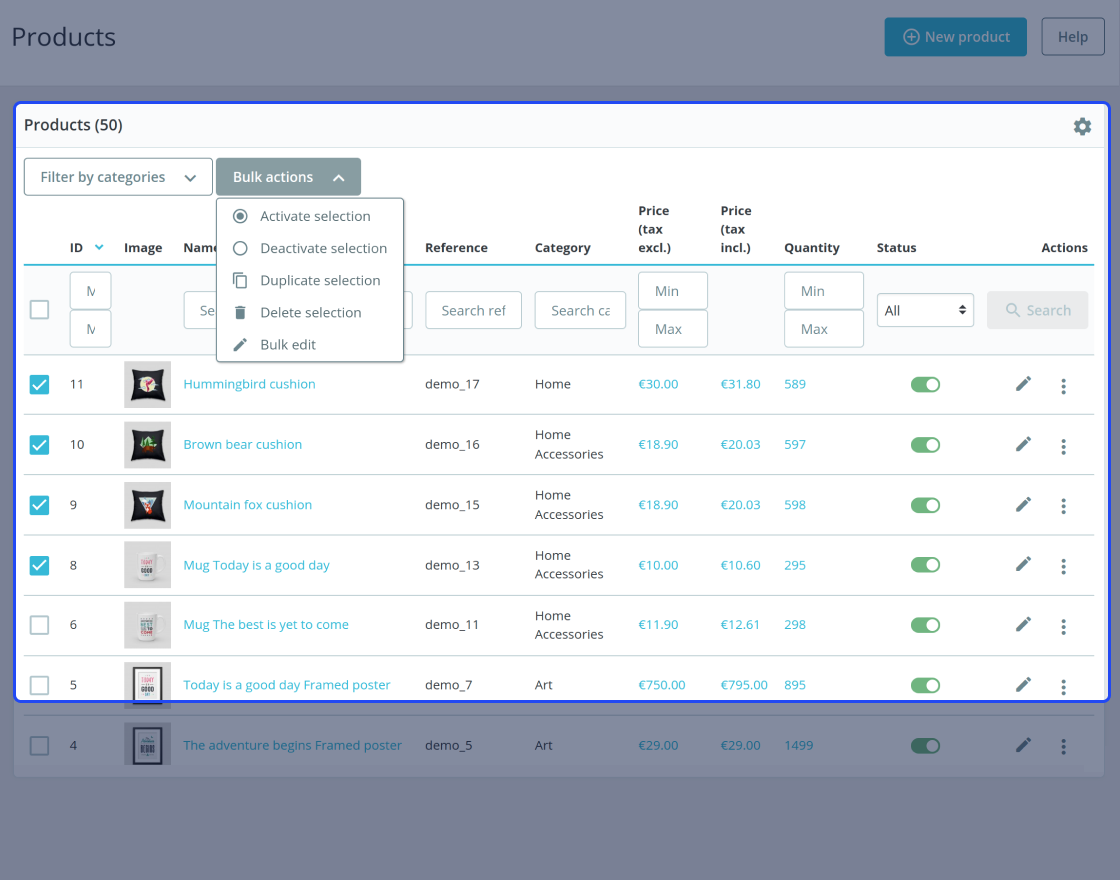This screenshot has width=1120, height=880.
Task: Edit The adventure begins Framed poster pencil
Action: coord(1023,745)
